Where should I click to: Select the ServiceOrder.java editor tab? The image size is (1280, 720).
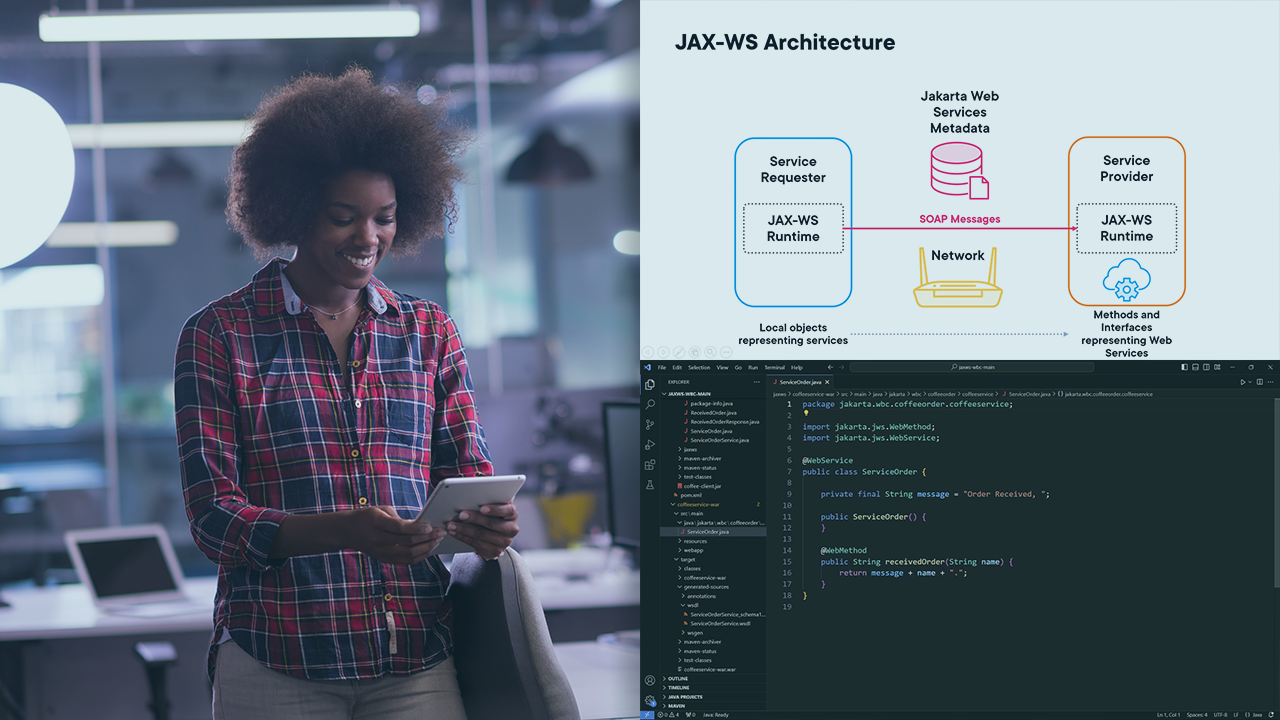click(x=798, y=381)
